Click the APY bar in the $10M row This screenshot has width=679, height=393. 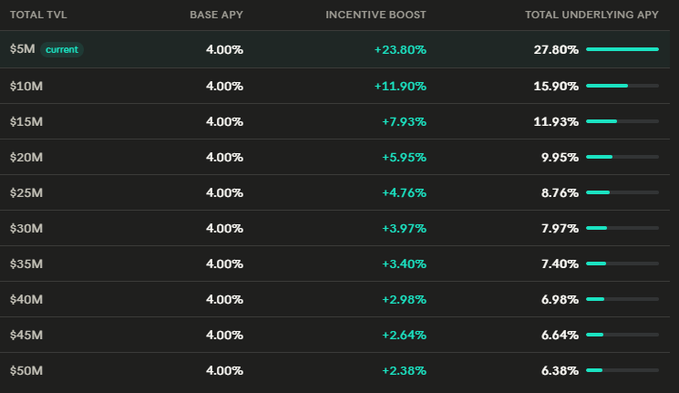click(622, 86)
